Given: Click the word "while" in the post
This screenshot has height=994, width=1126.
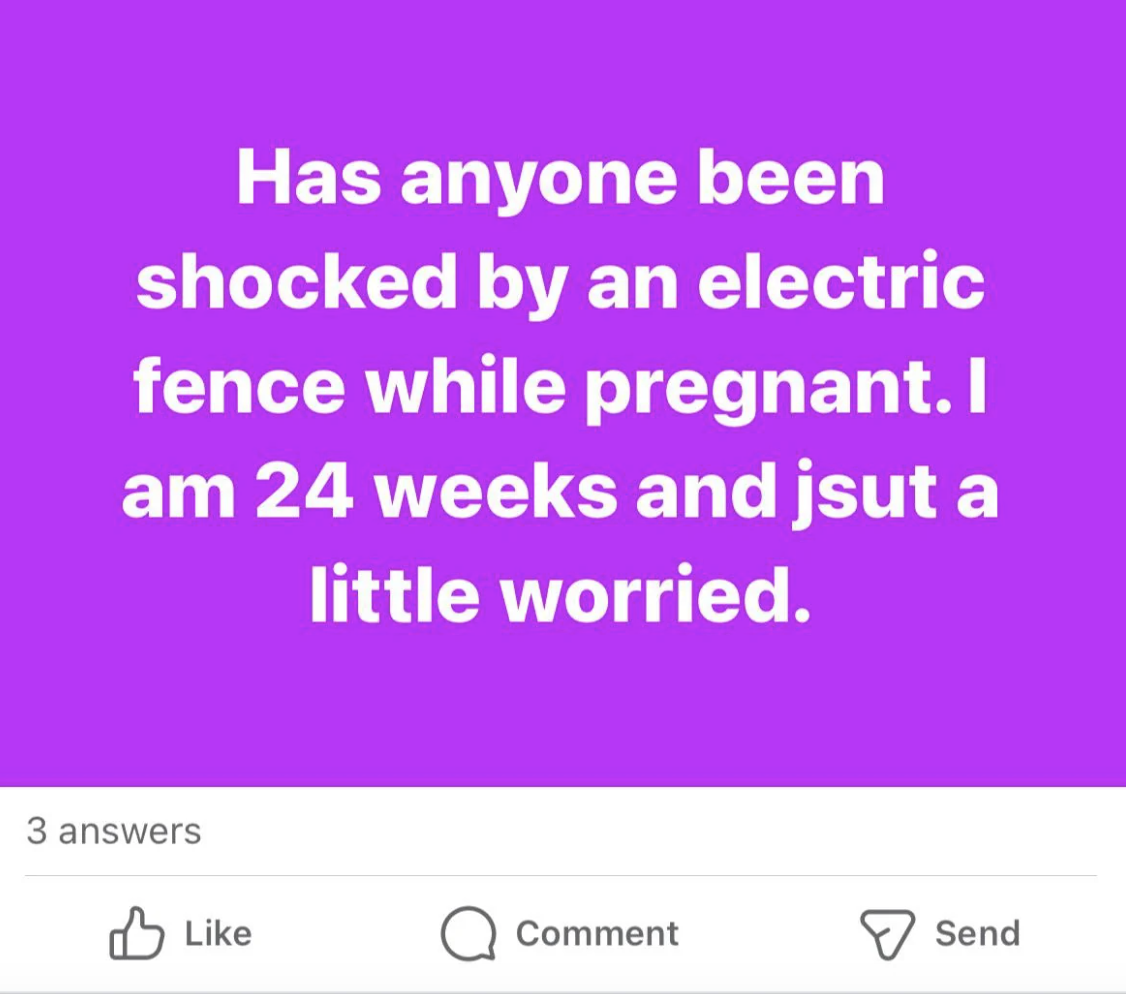Looking at the screenshot, I should click(x=464, y=386).
